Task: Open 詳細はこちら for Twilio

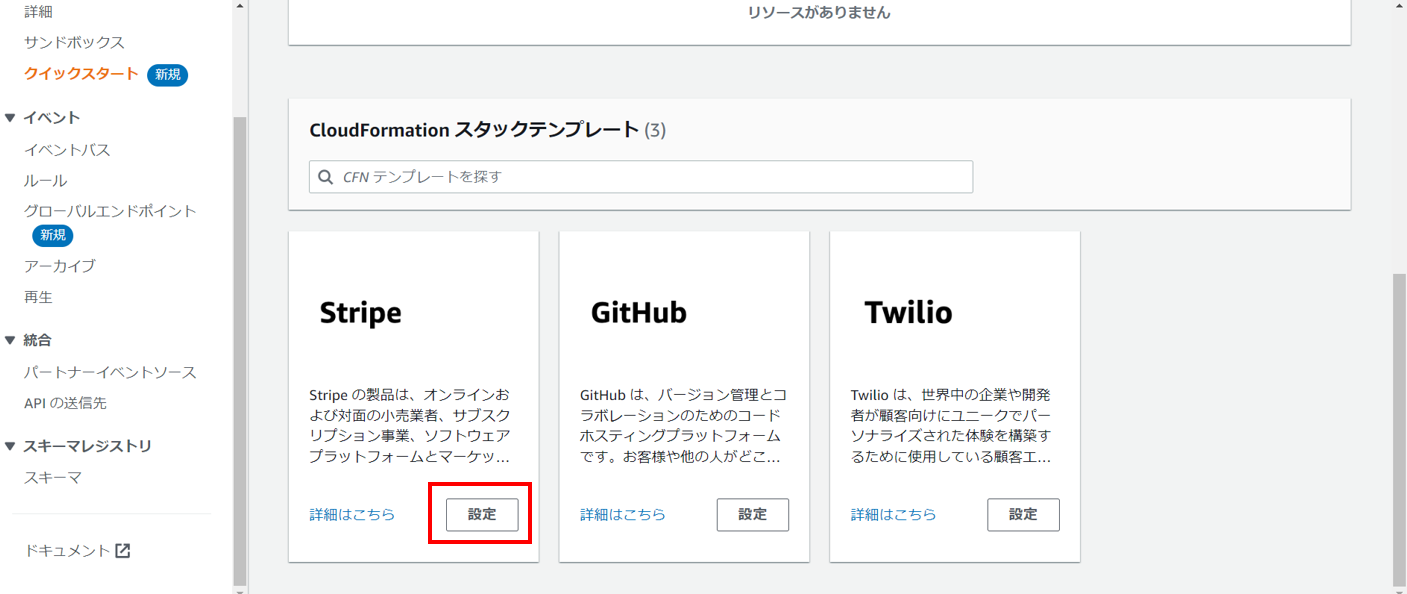Action: (x=894, y=514)
